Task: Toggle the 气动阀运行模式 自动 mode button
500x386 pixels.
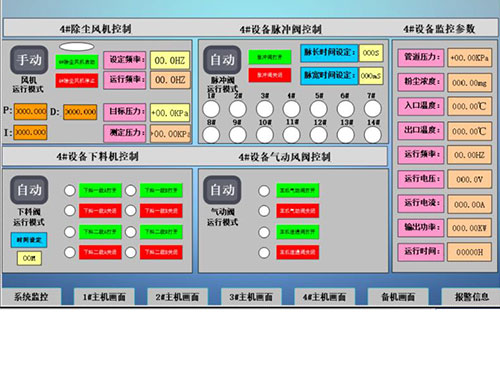Action: [x=222, y=190]
